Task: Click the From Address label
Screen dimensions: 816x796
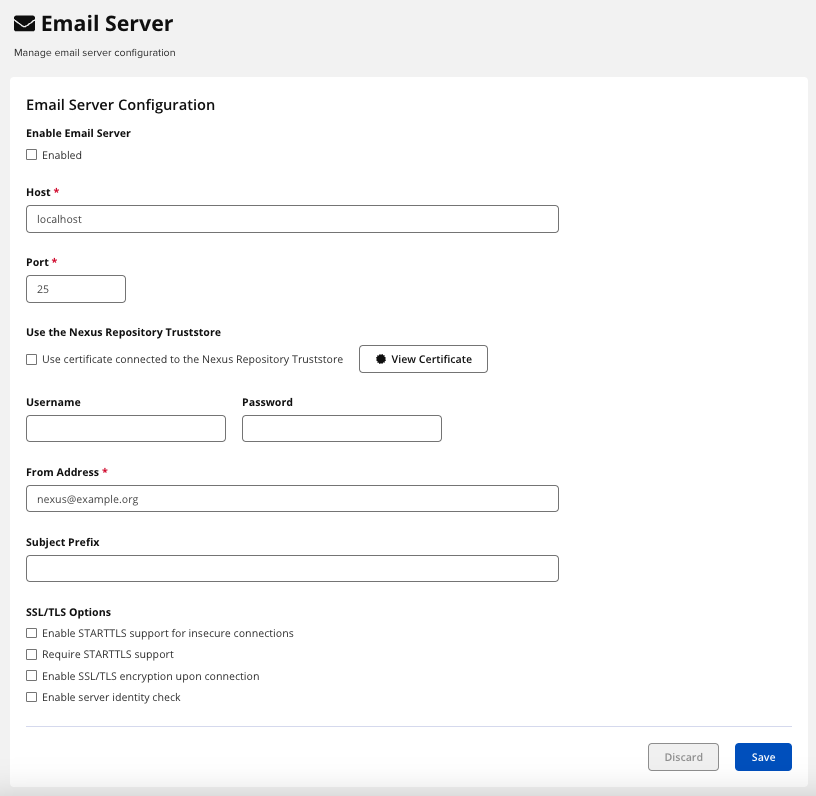Action: pyautogui.click(x=62, y=472)
